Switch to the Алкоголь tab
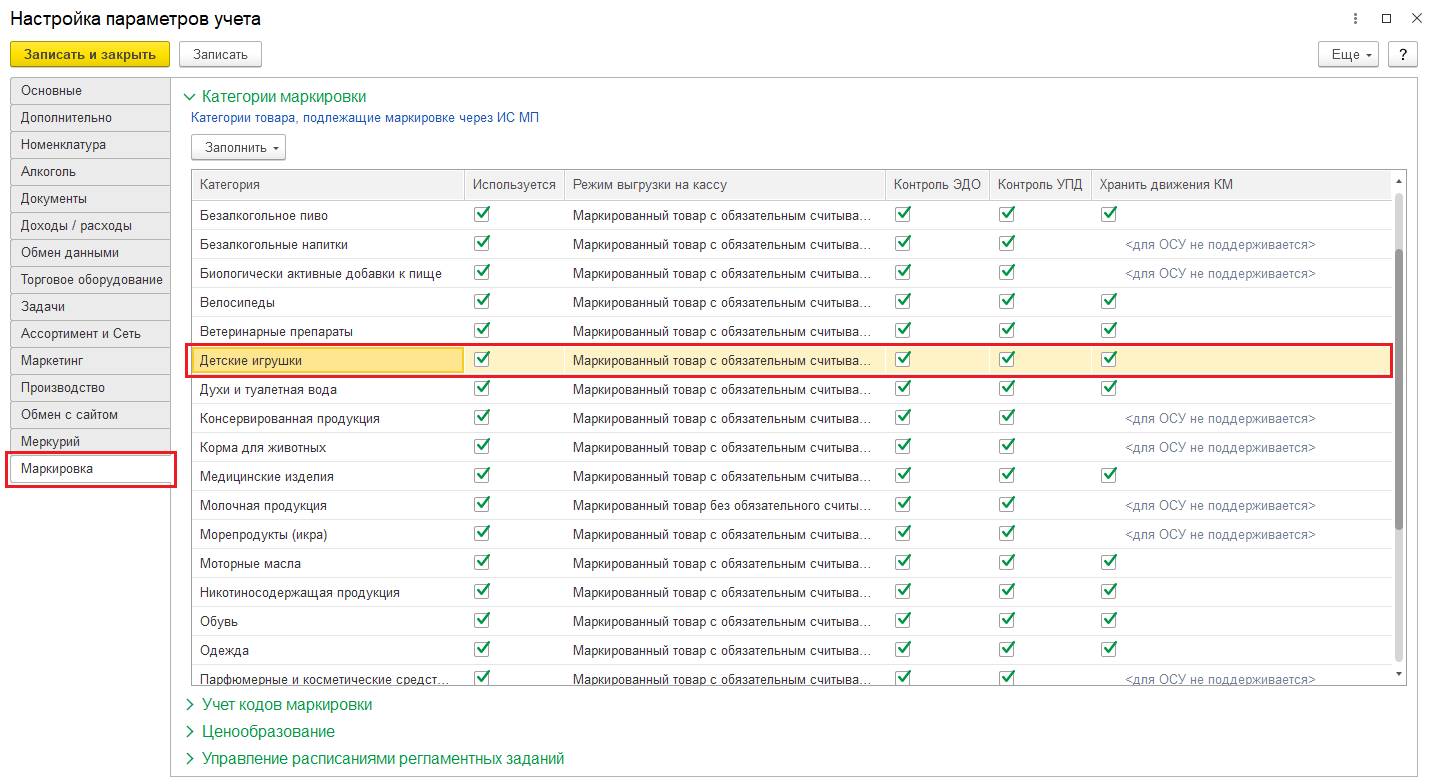The width and height of the screenshot is (1434, 784). click(90, 172)
